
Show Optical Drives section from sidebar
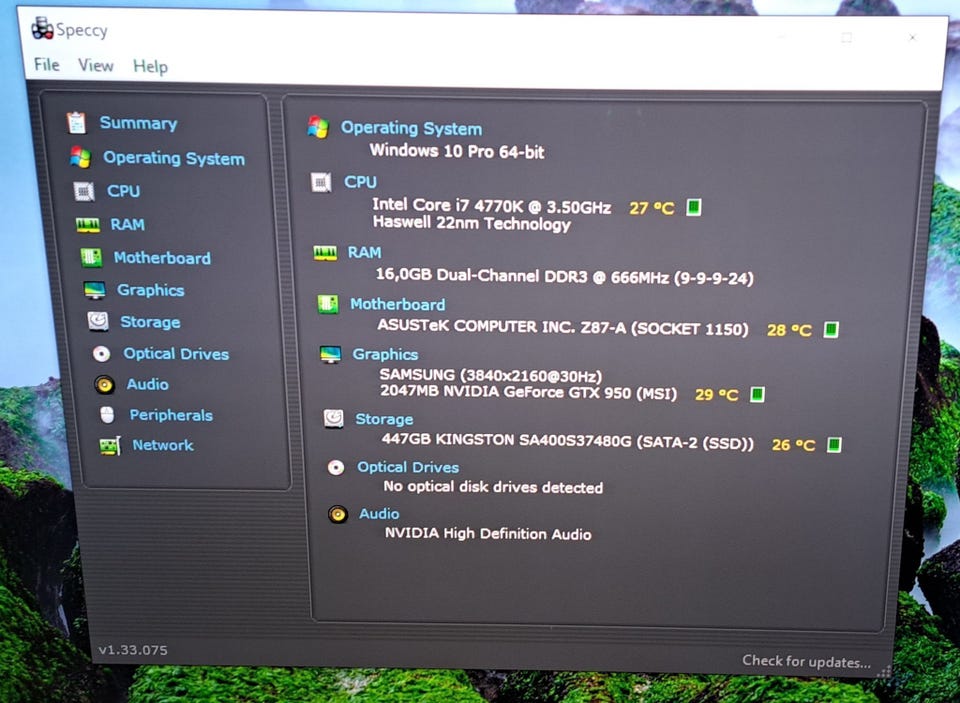176,354
